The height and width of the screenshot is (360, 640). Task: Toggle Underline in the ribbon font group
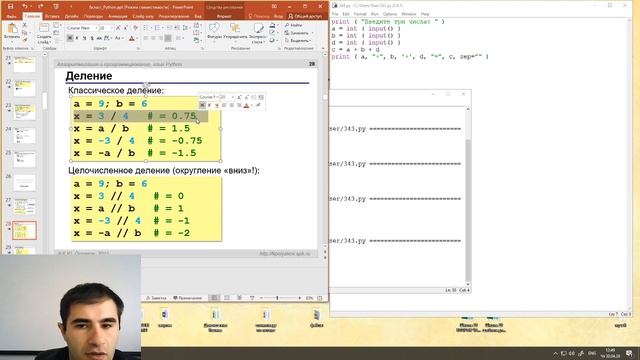tap(84, 38)
